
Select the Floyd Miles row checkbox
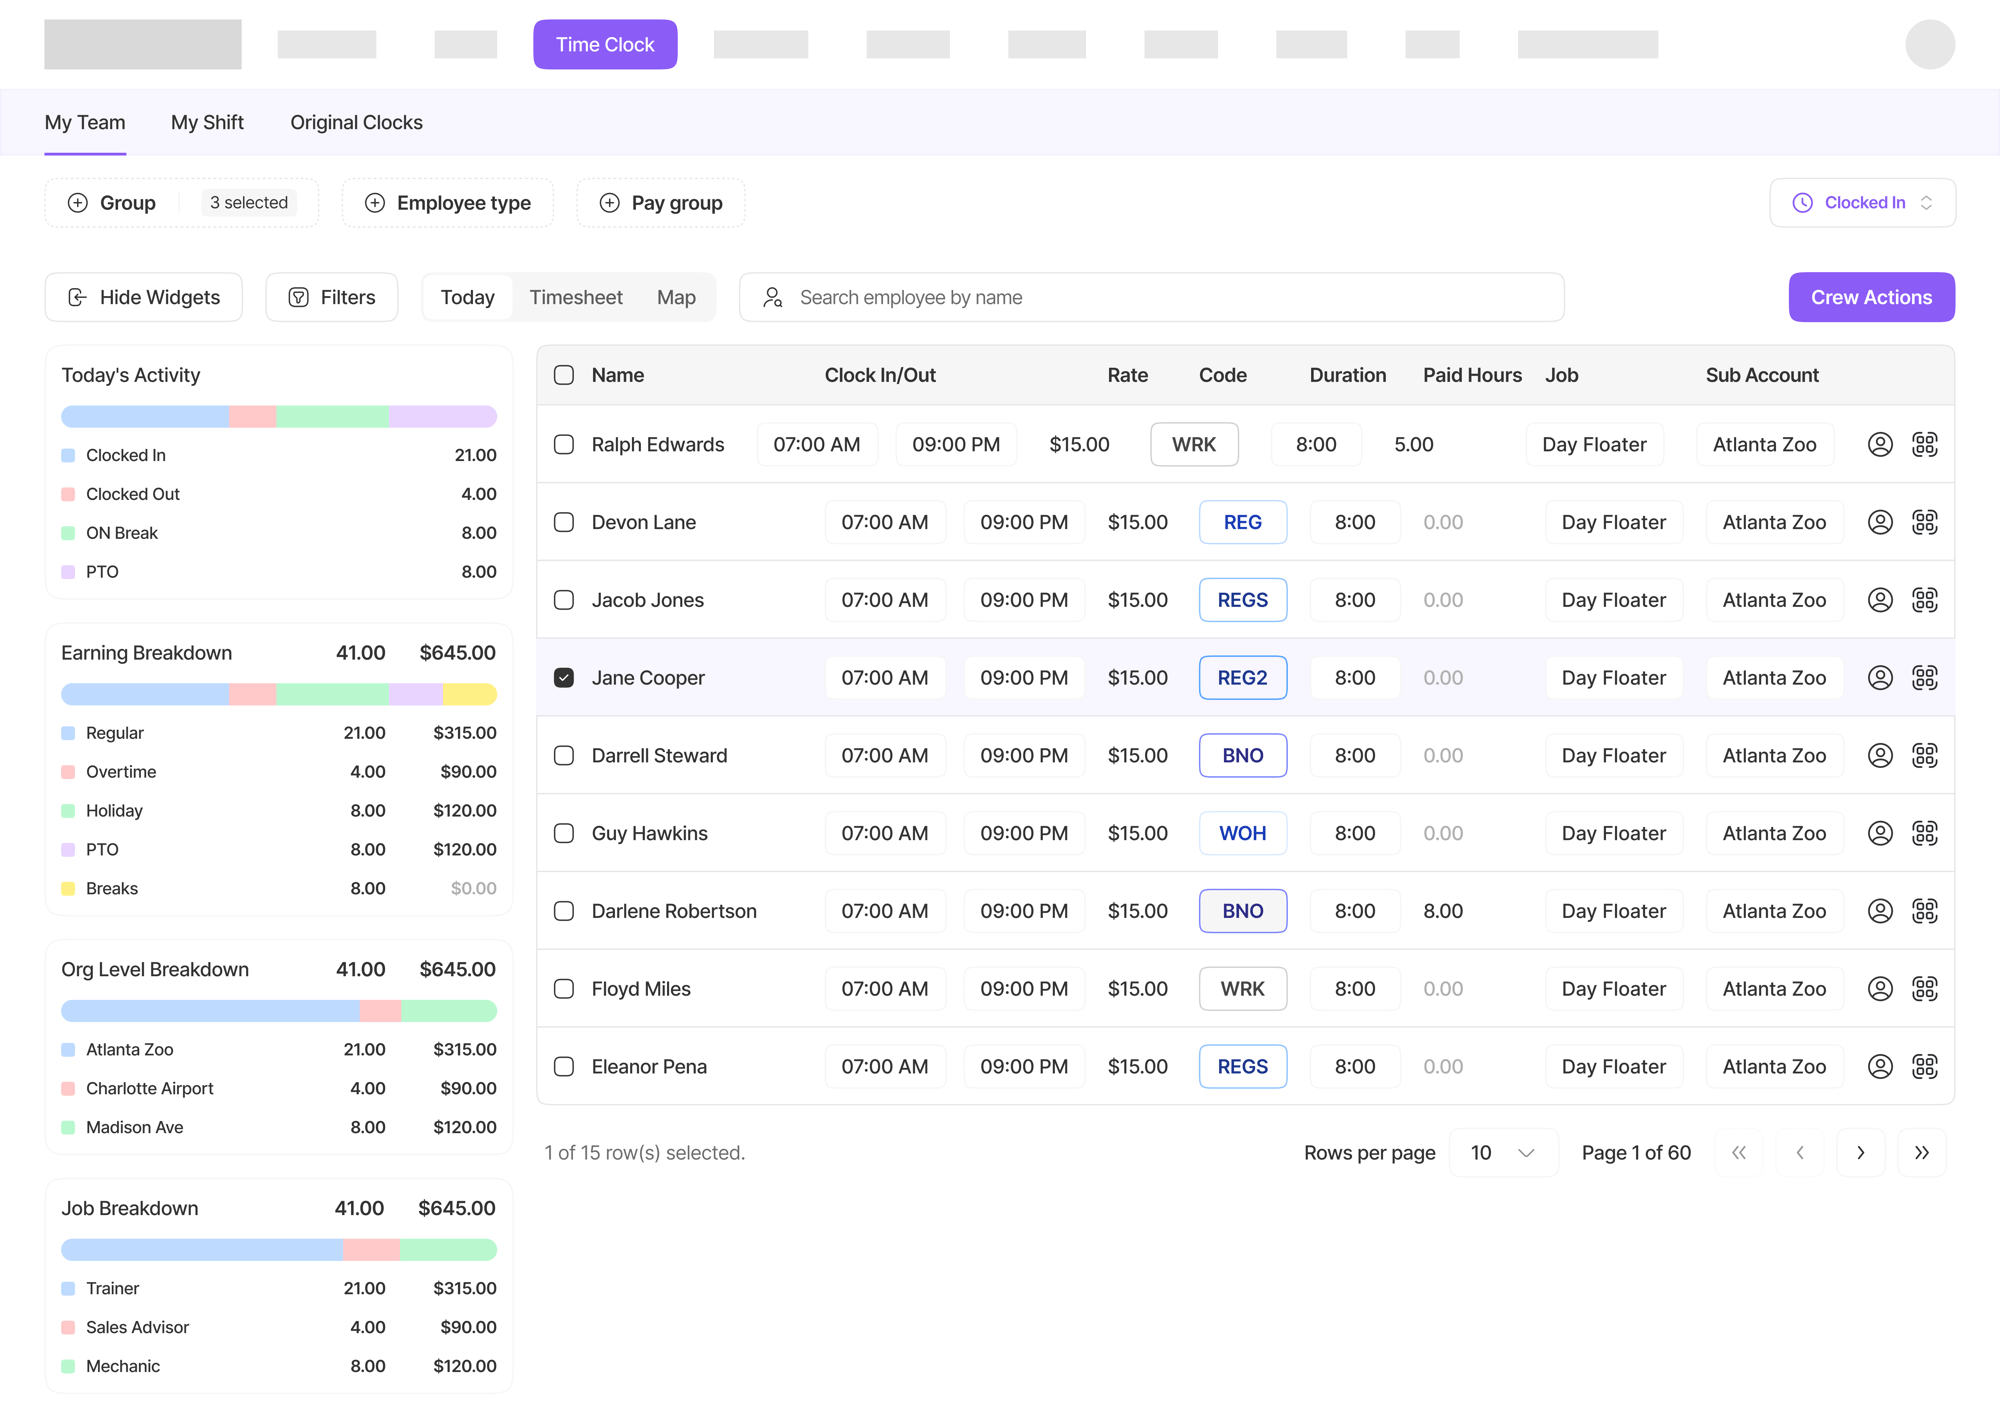coord(564,989)
